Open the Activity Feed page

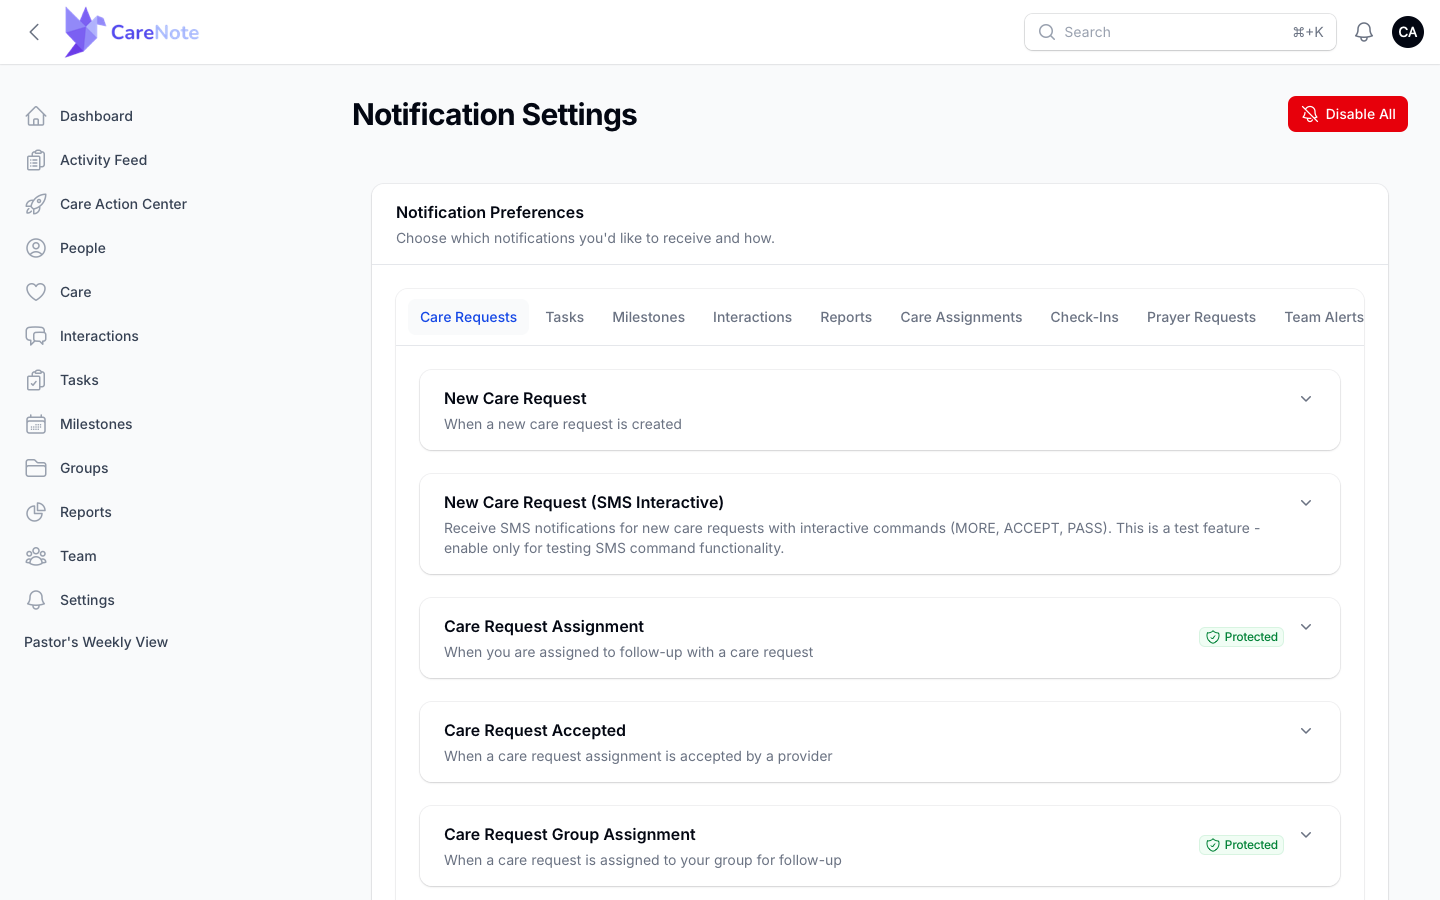[103, 160]
